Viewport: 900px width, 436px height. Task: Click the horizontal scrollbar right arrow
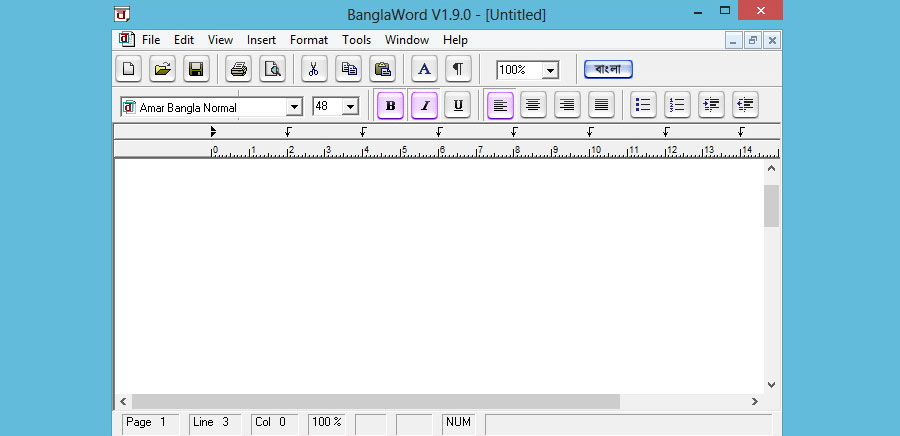click(x=755, y=402)
